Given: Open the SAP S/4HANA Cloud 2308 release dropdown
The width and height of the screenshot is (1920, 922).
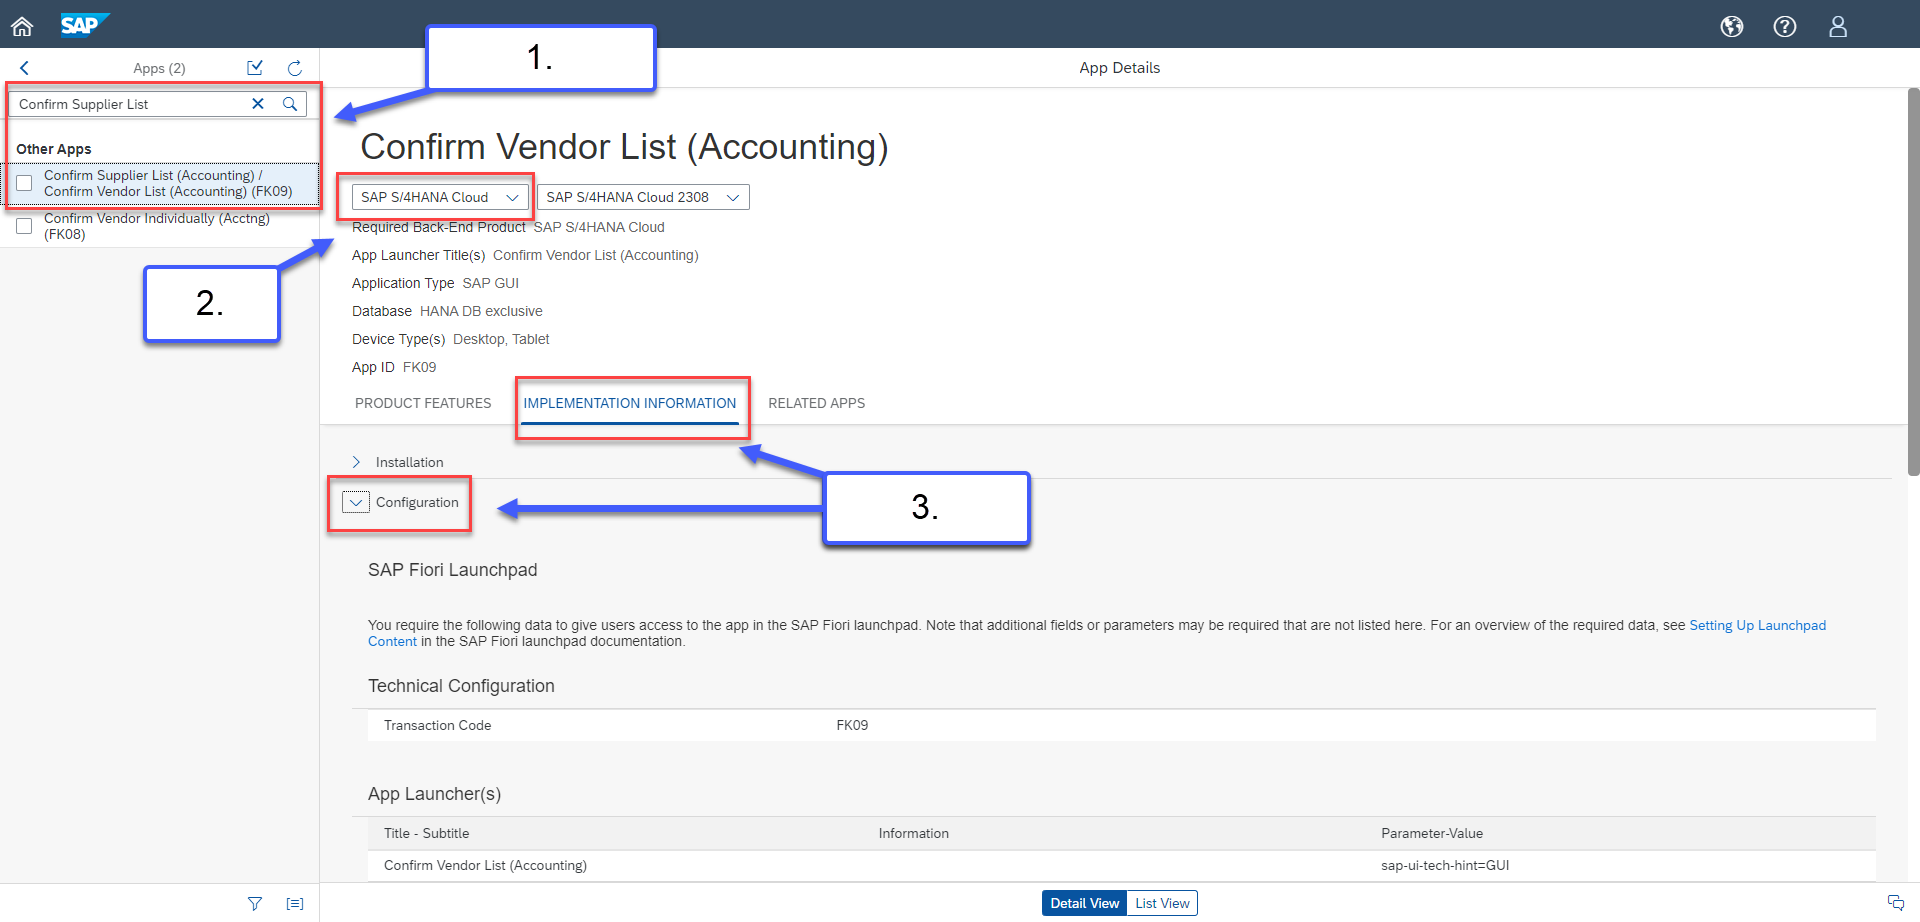Looking at the screenshot, I should pos(643,197).
